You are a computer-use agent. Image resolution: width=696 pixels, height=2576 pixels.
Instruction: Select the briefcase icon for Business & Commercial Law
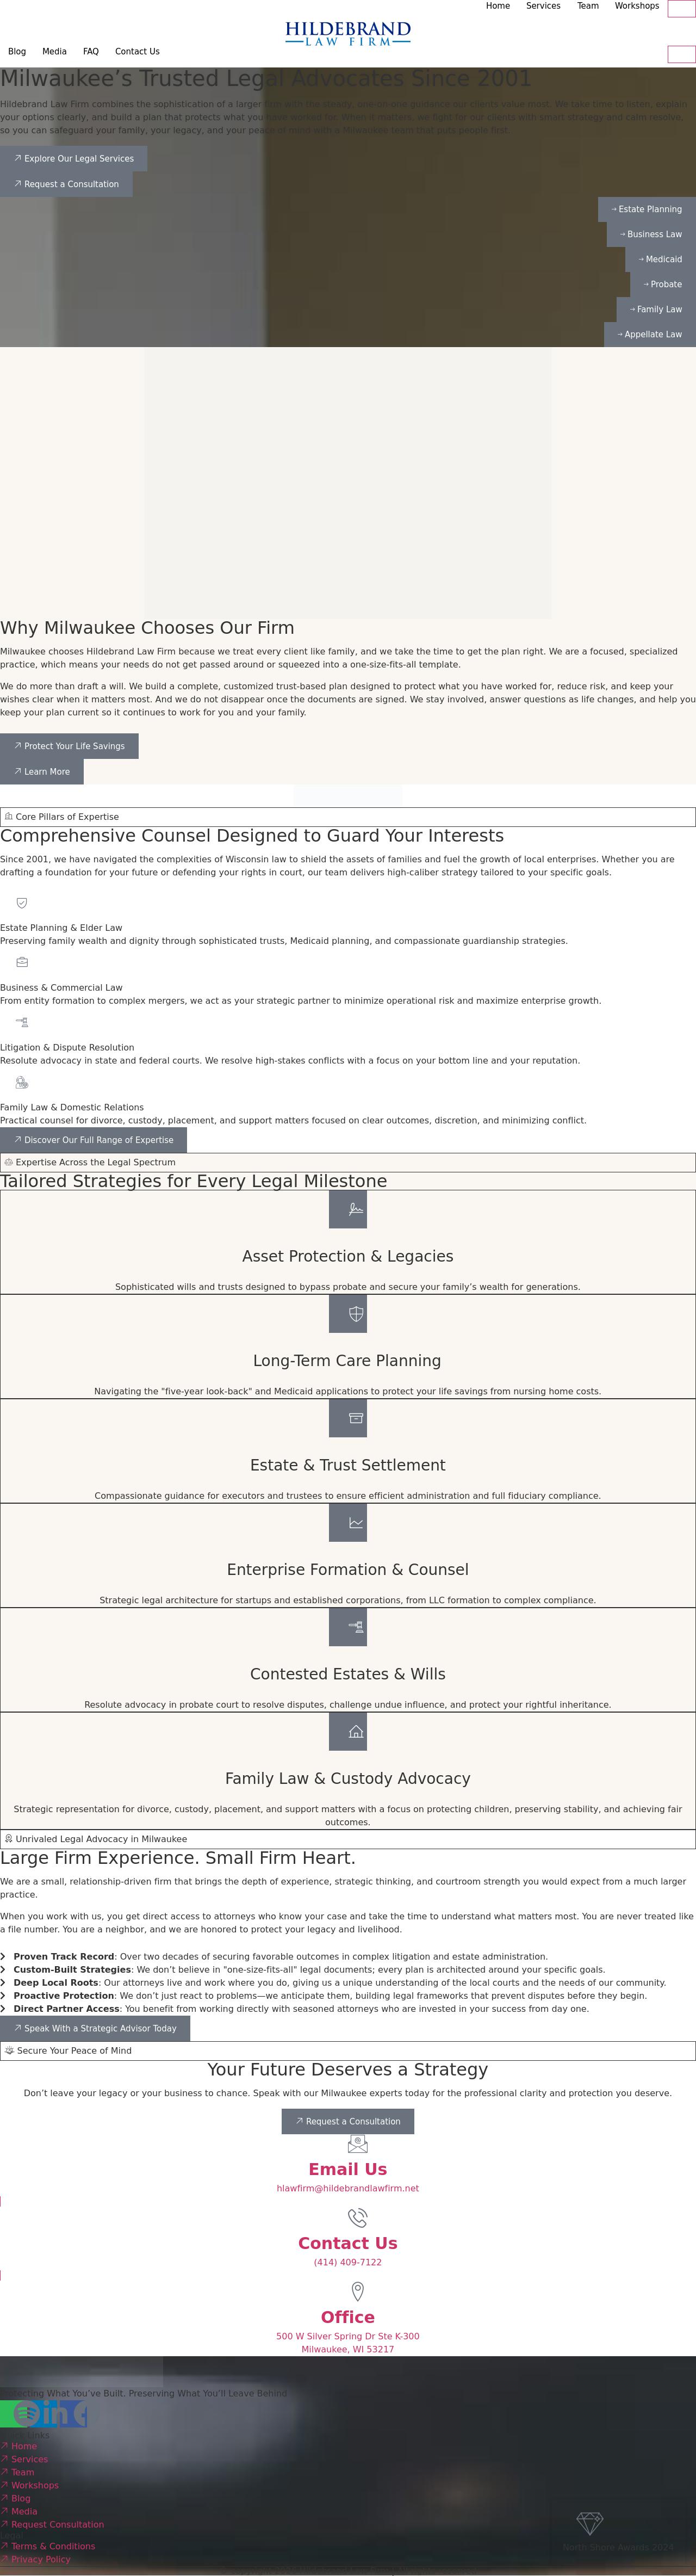21,962
